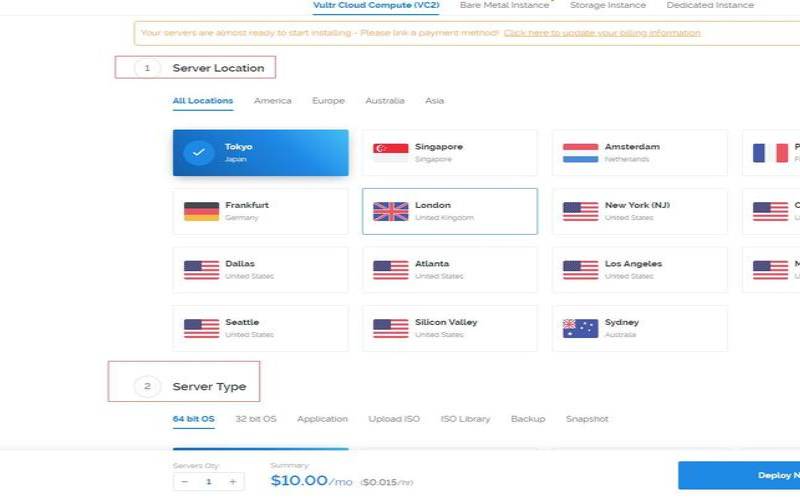Open the Backup server type tab
This screenshot has height=500, width=800.
coord(528,419)
